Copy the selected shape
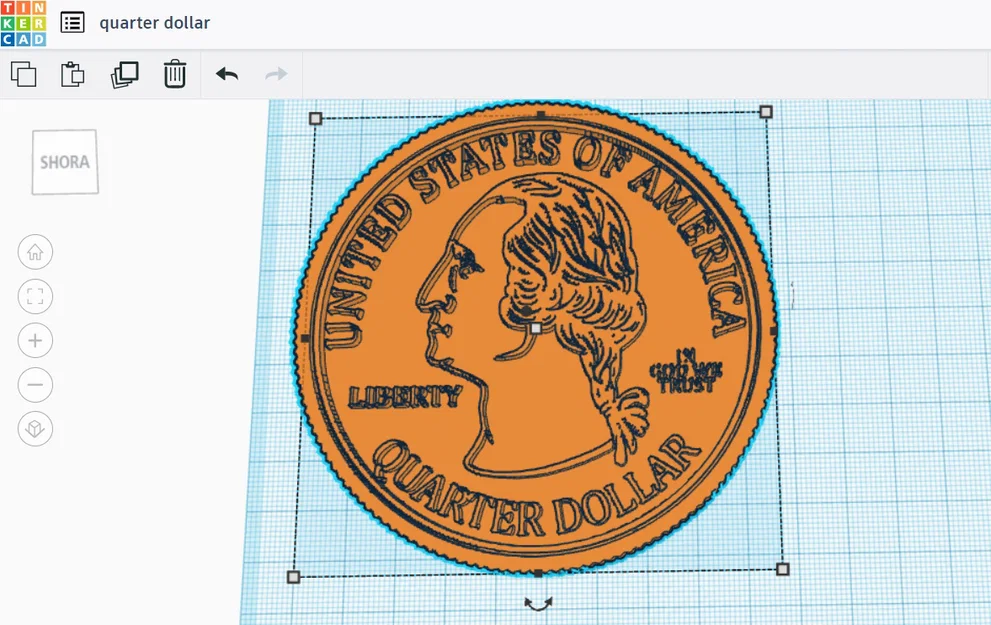 coord(24,75)
